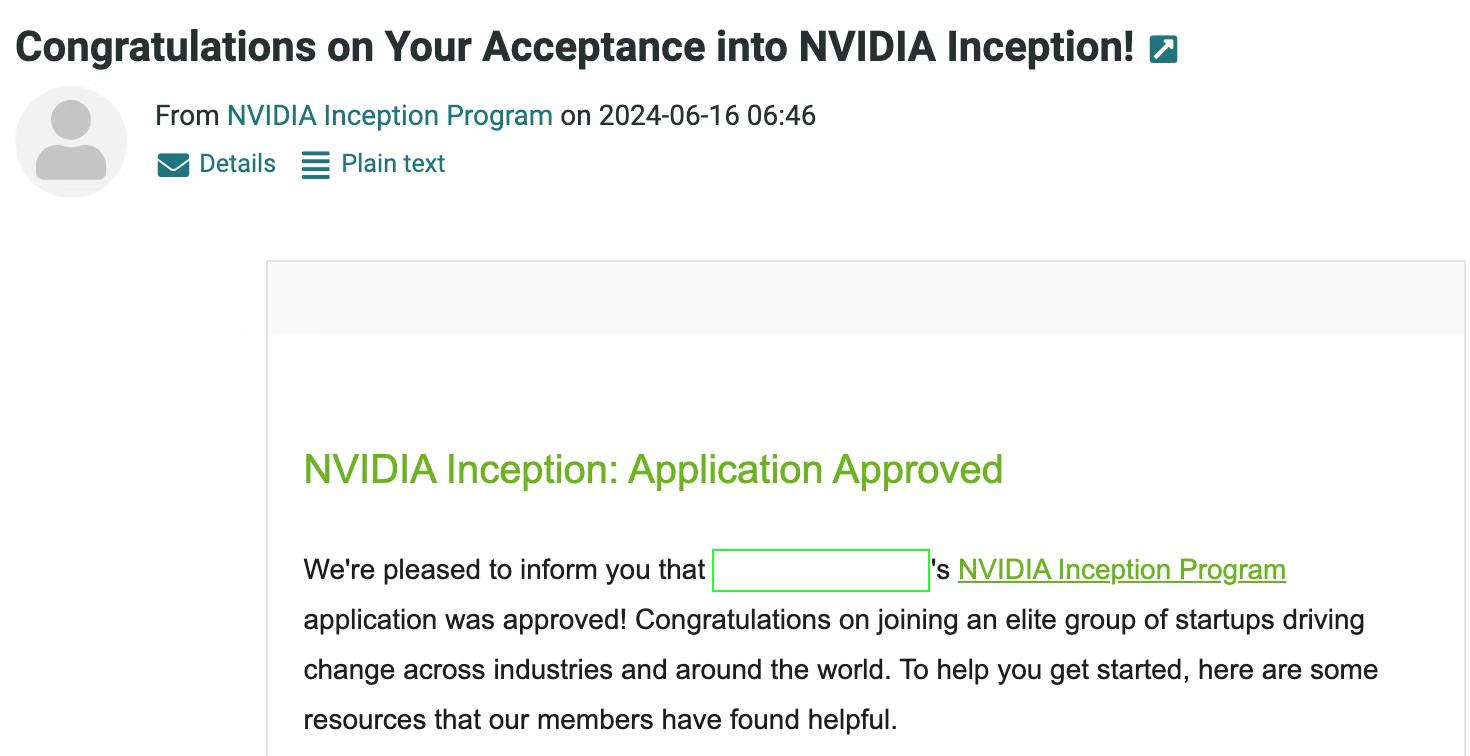The width and height of the screenshot is (1470, 756).
Task: Click the empty green-outlined box
Action: tap(820, 570)
